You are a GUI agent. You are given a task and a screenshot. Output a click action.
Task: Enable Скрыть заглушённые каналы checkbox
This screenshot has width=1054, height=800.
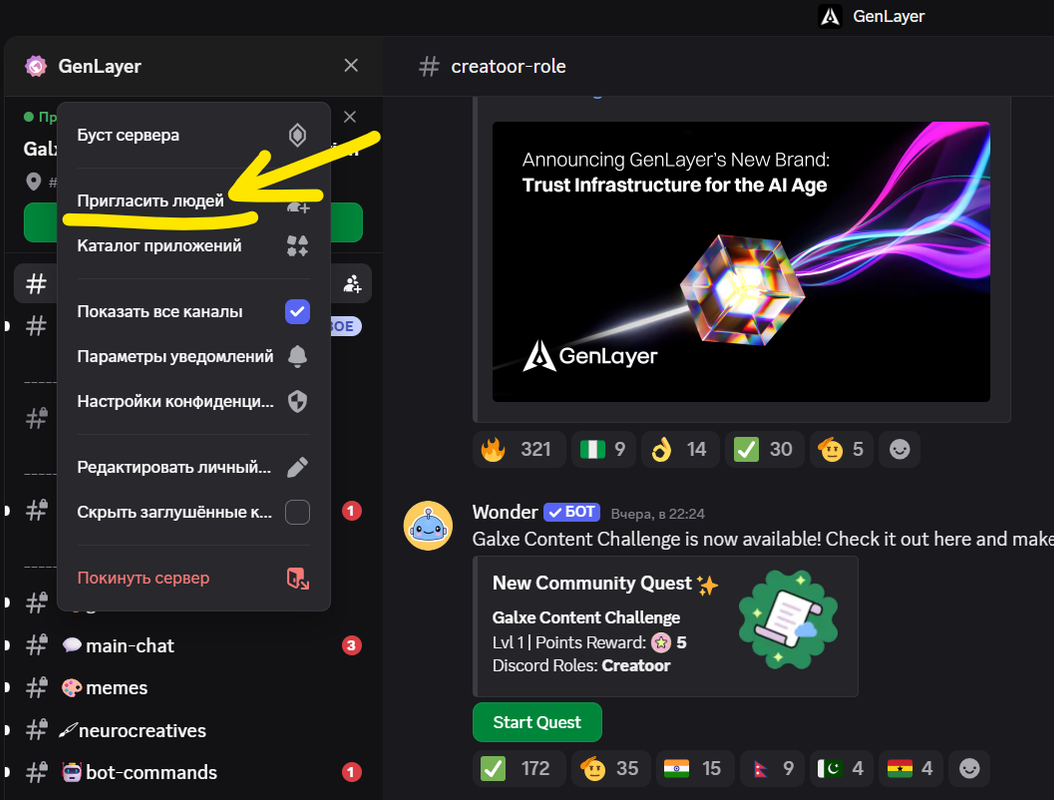pyautogui.click(x=297, y=512)
